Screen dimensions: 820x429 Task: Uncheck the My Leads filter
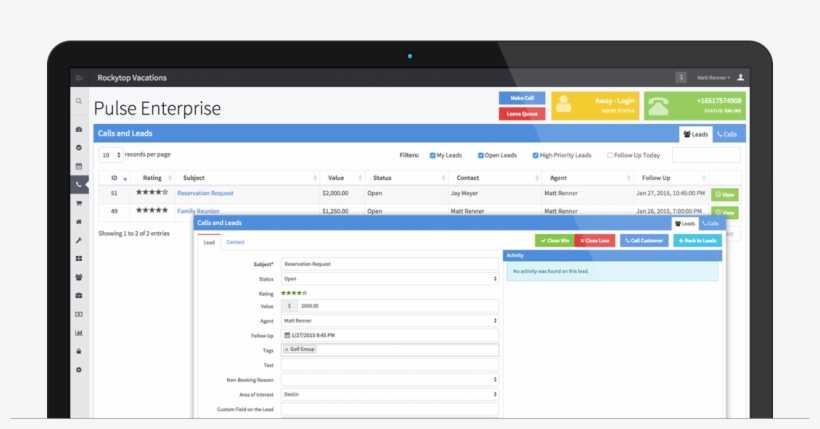point(432,155)
